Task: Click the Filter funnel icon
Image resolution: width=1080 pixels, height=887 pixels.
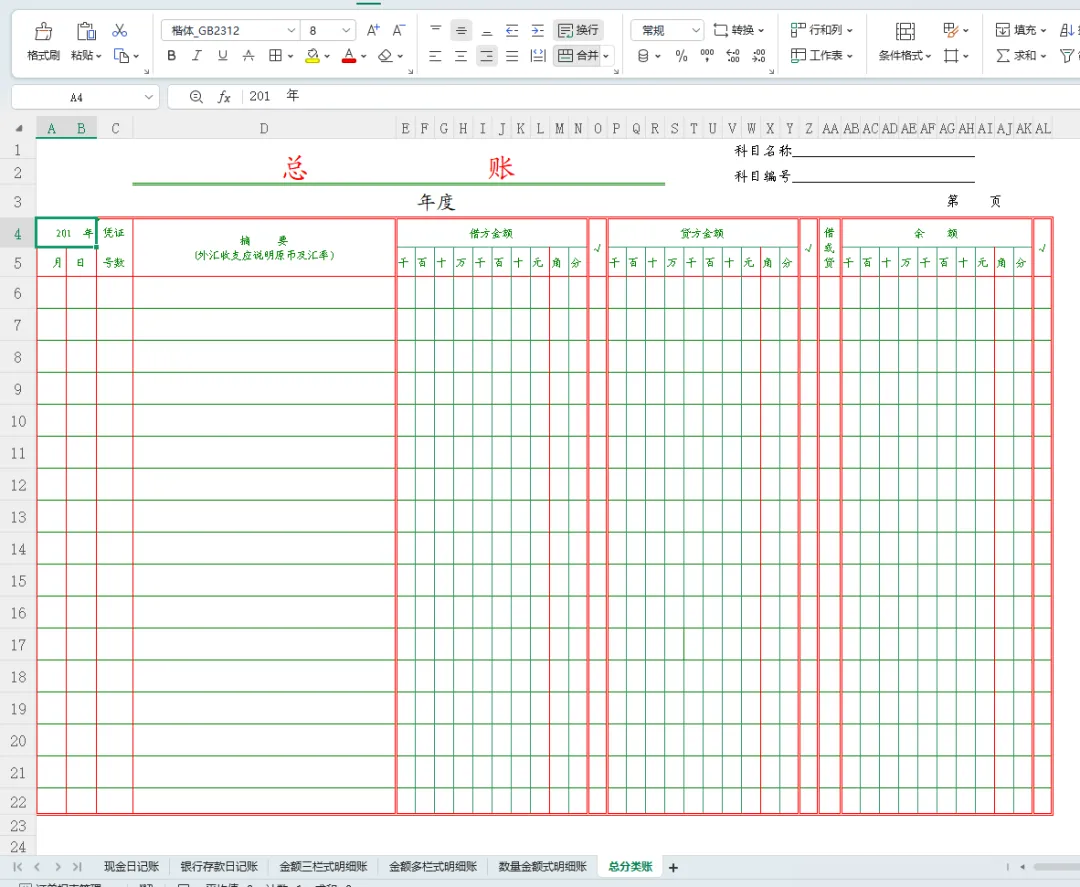Action: click(x=1068, y=56)
